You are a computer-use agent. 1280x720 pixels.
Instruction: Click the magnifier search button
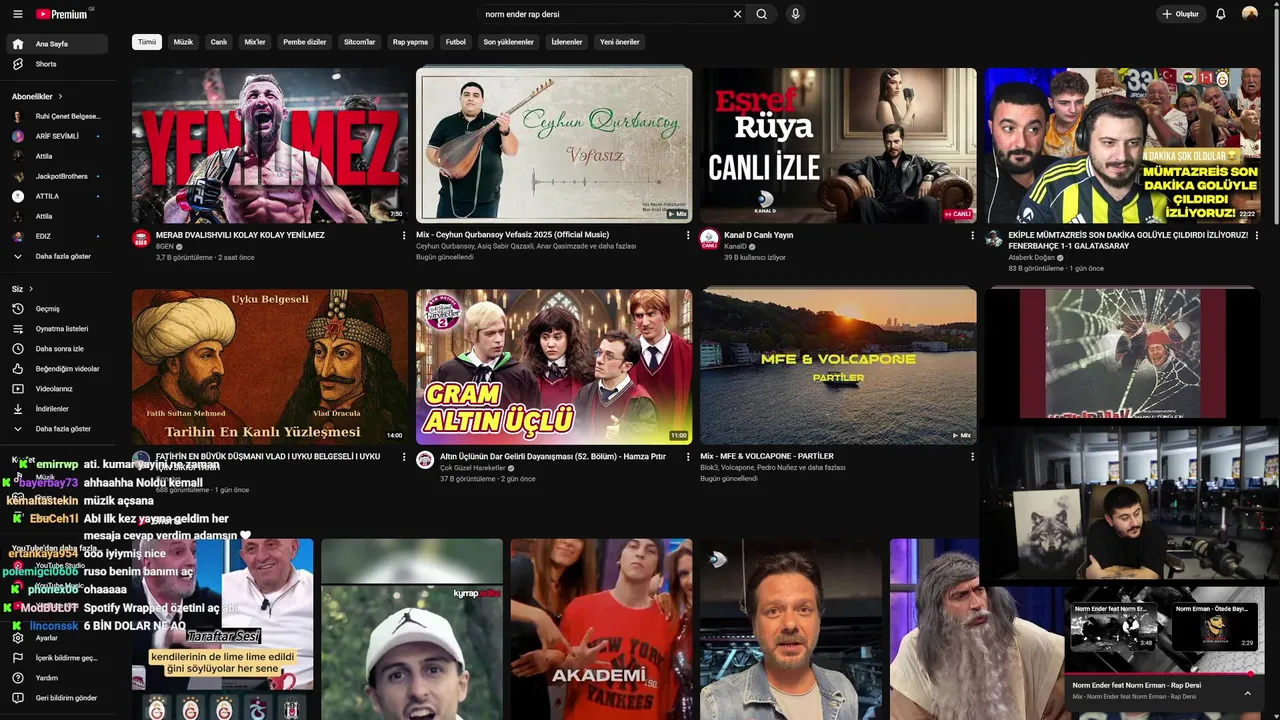pos(762,14)
